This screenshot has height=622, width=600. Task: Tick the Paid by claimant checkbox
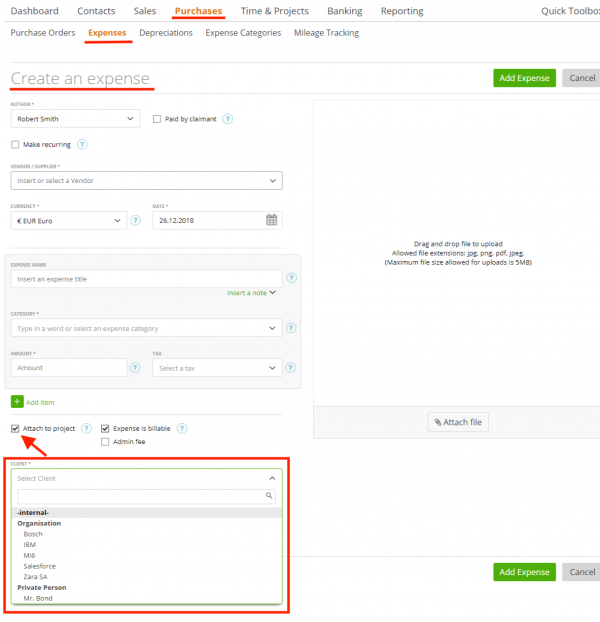tap(157, 119)
